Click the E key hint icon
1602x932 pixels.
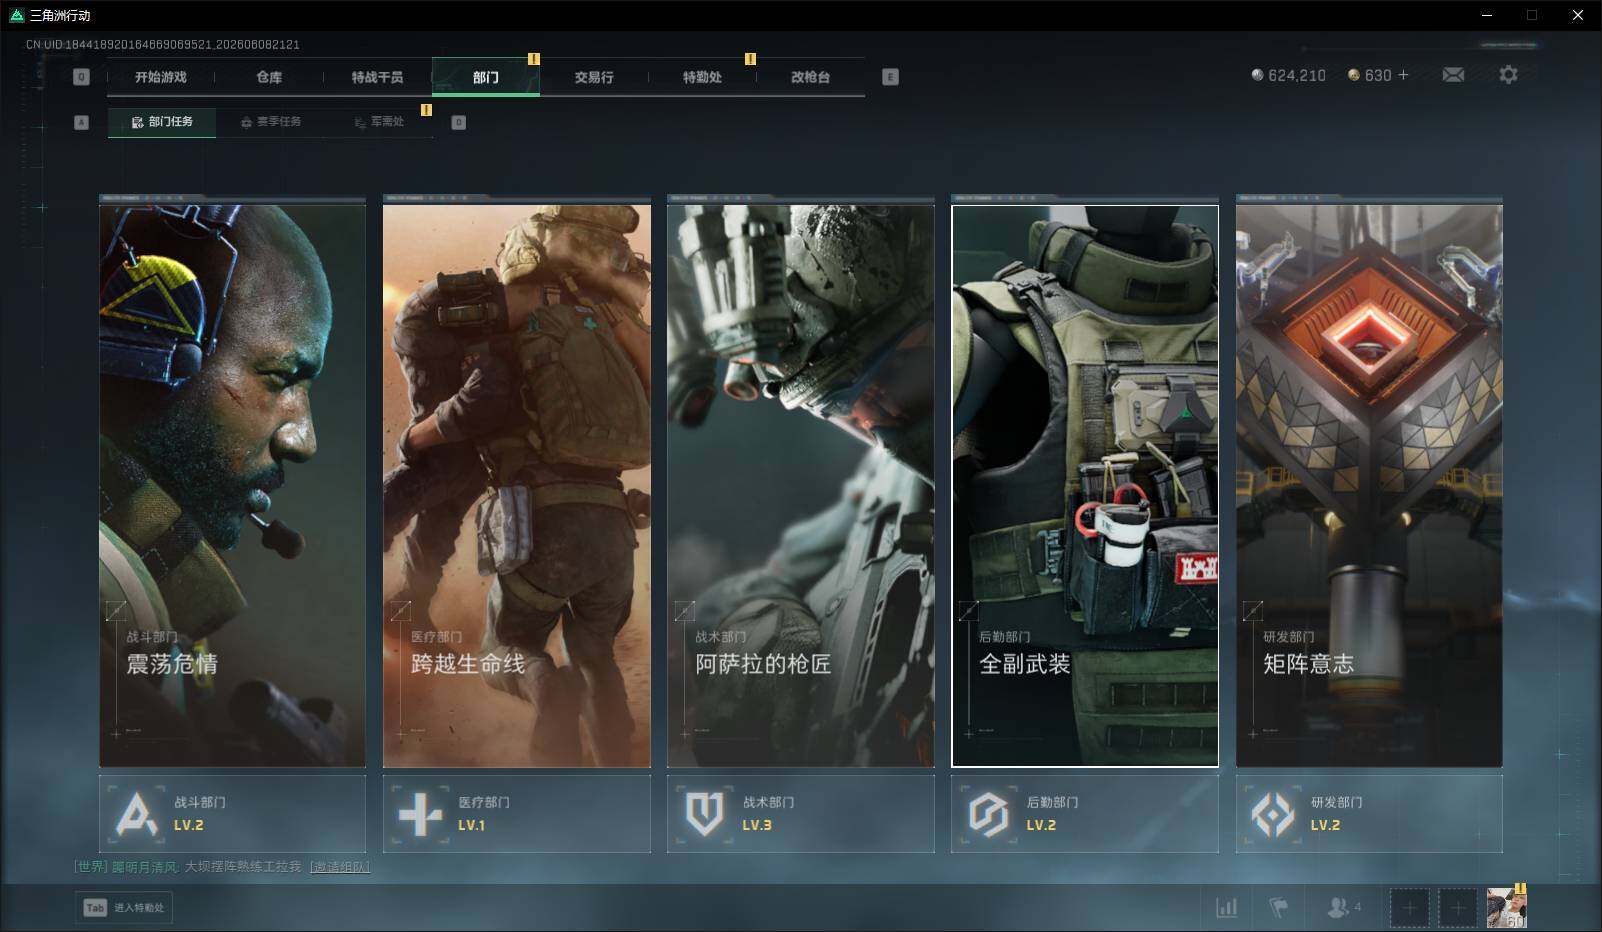tap(890, 77)
